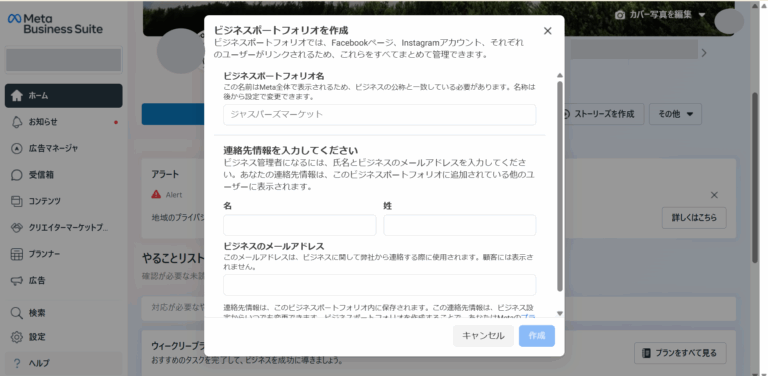The image size is (768, 376).
Task: Open プランナー in the sidebar
Action: pyautogui.click(x=64, y=254)
